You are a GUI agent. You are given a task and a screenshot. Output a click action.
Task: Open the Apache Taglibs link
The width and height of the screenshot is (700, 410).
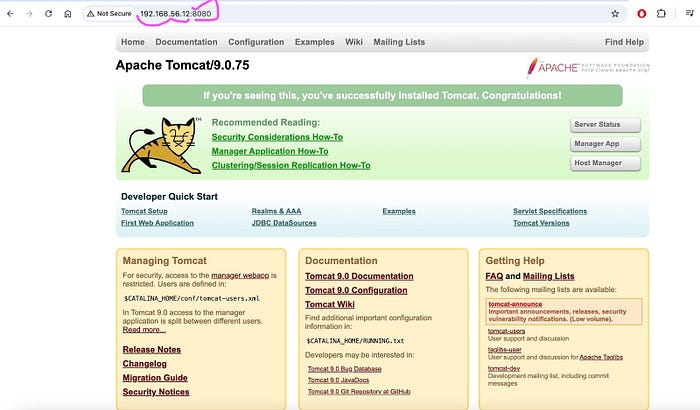tap(601, 357)
